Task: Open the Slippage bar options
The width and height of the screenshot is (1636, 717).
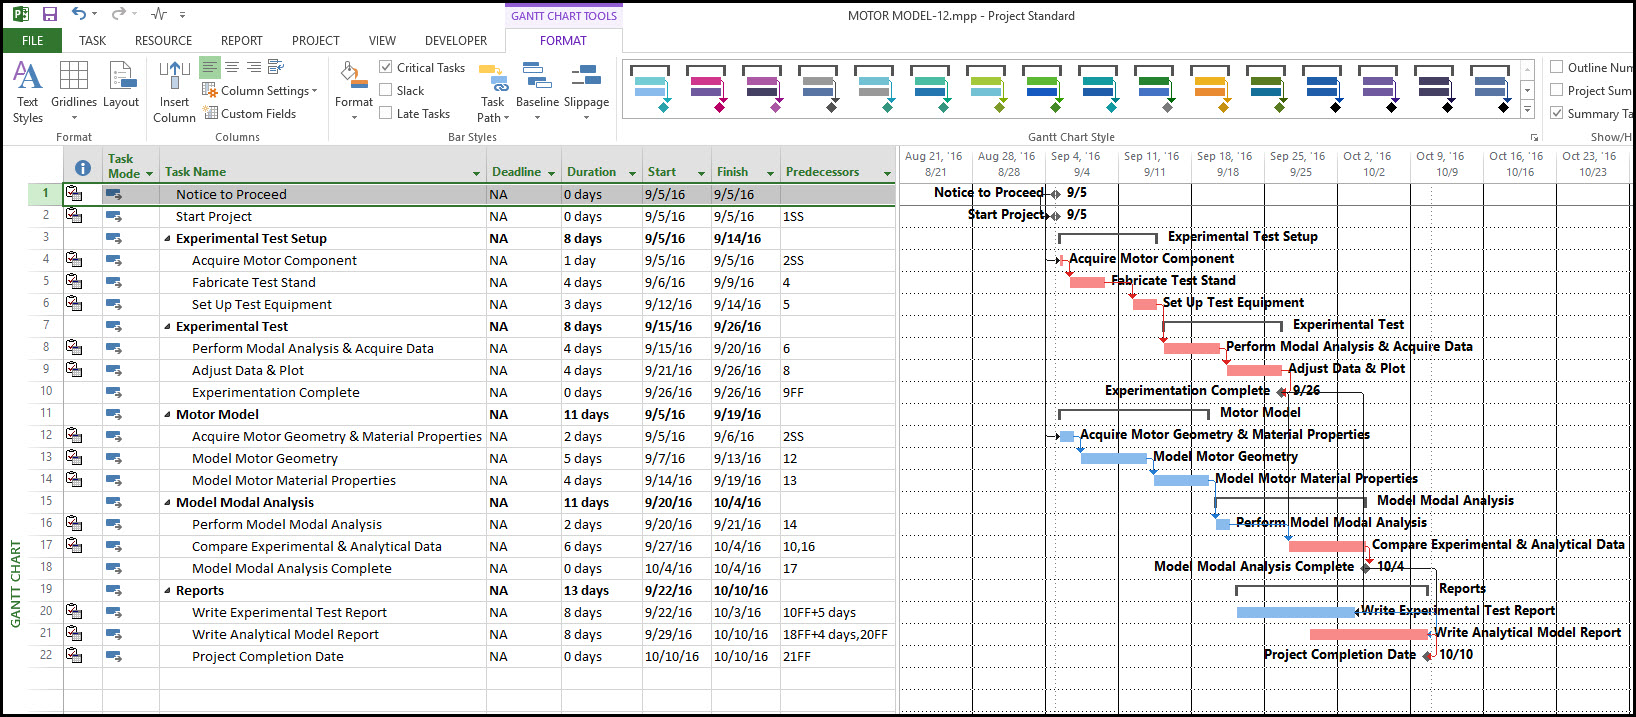Action: click(x=586, y=92)
